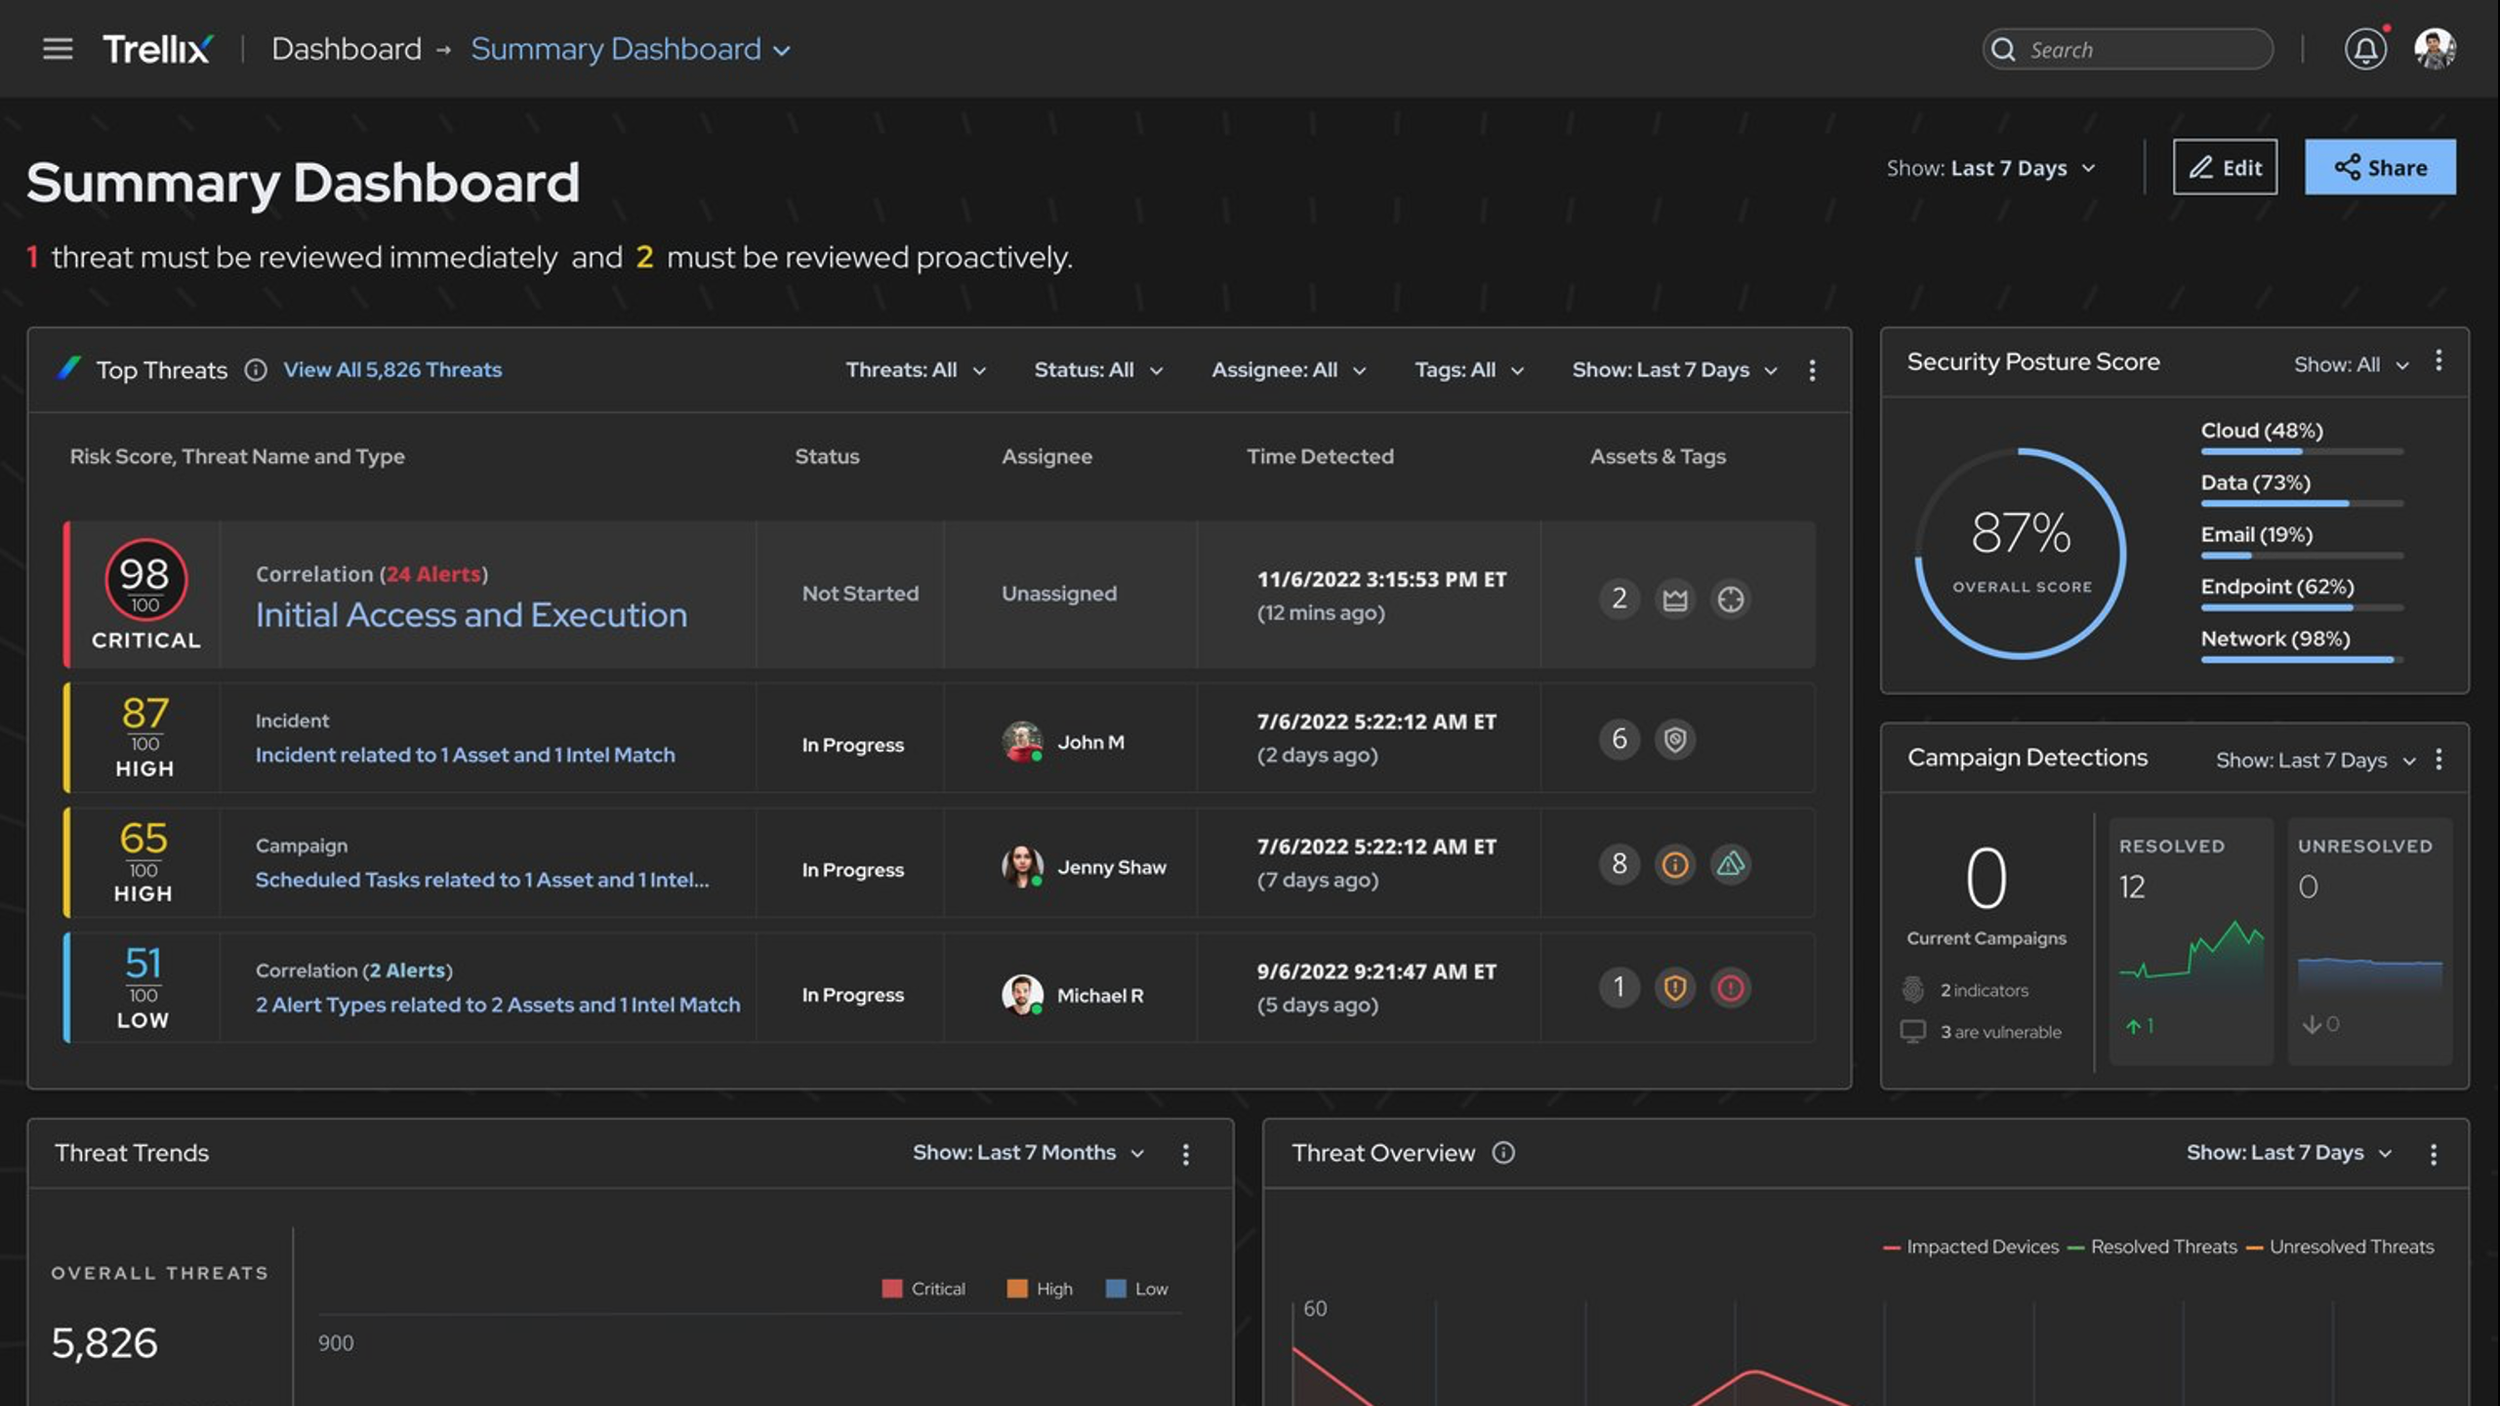Open Top Threats panel kebab menu

tap(1812, 371)
